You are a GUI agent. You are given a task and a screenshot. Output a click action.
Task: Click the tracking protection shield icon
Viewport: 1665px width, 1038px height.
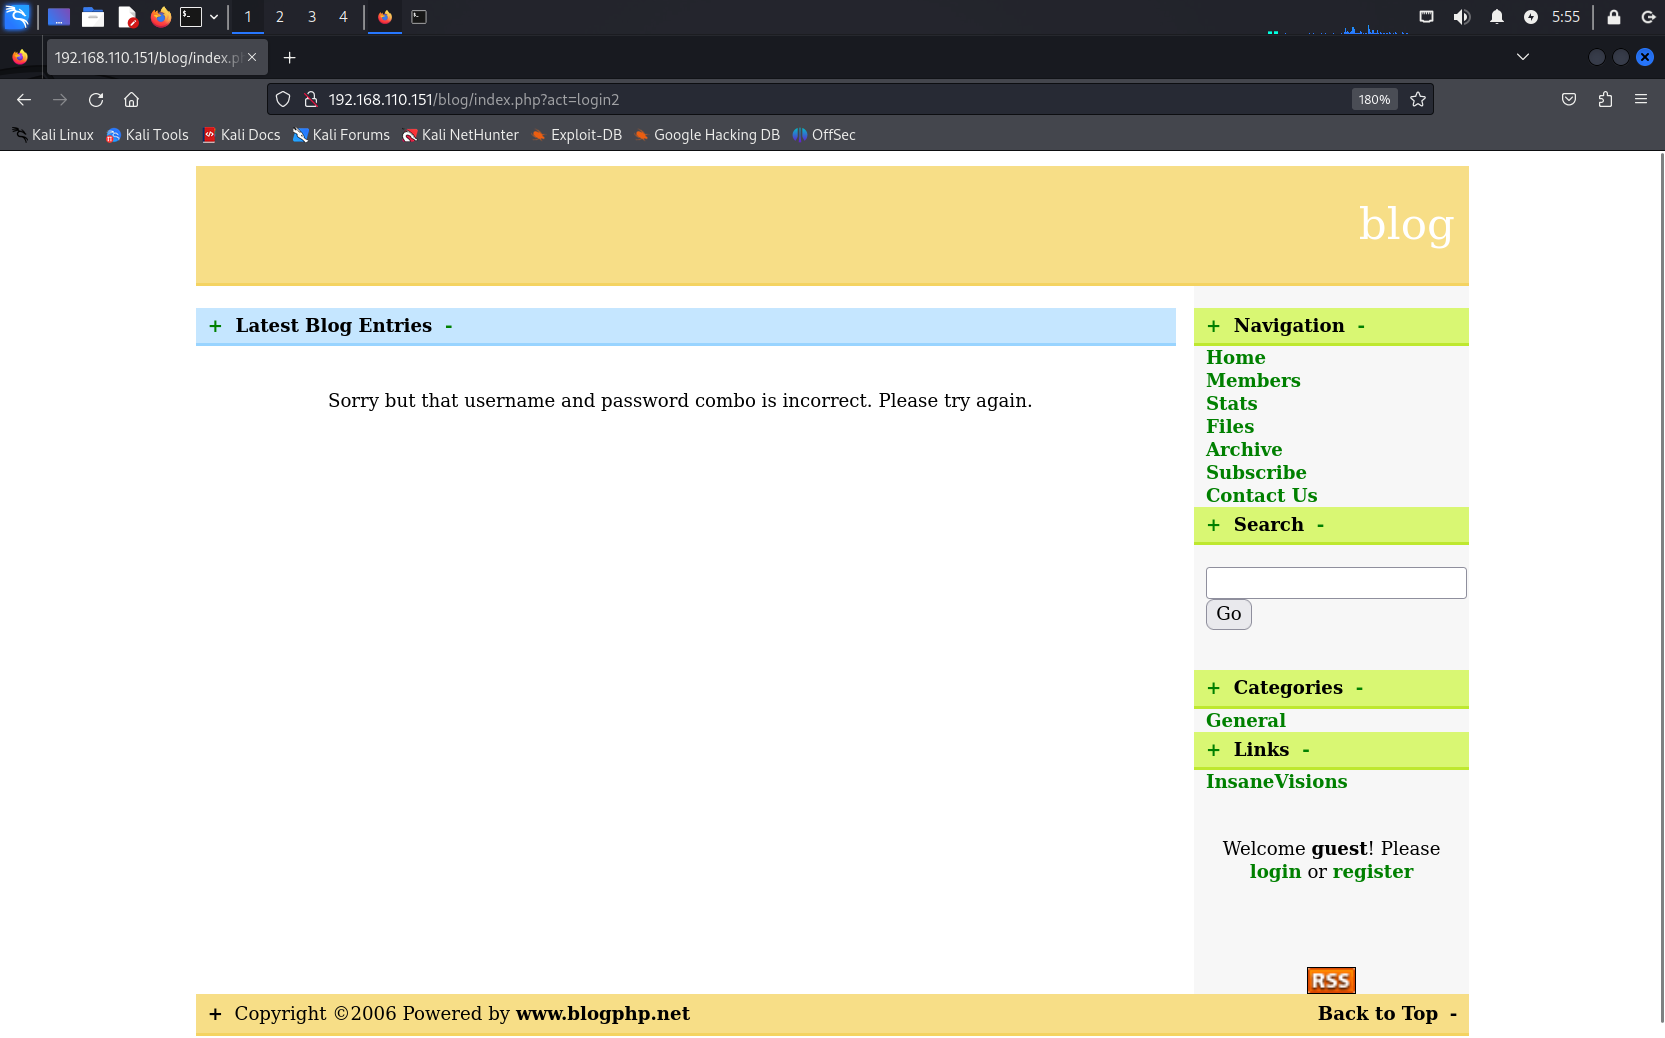point(283,100)
